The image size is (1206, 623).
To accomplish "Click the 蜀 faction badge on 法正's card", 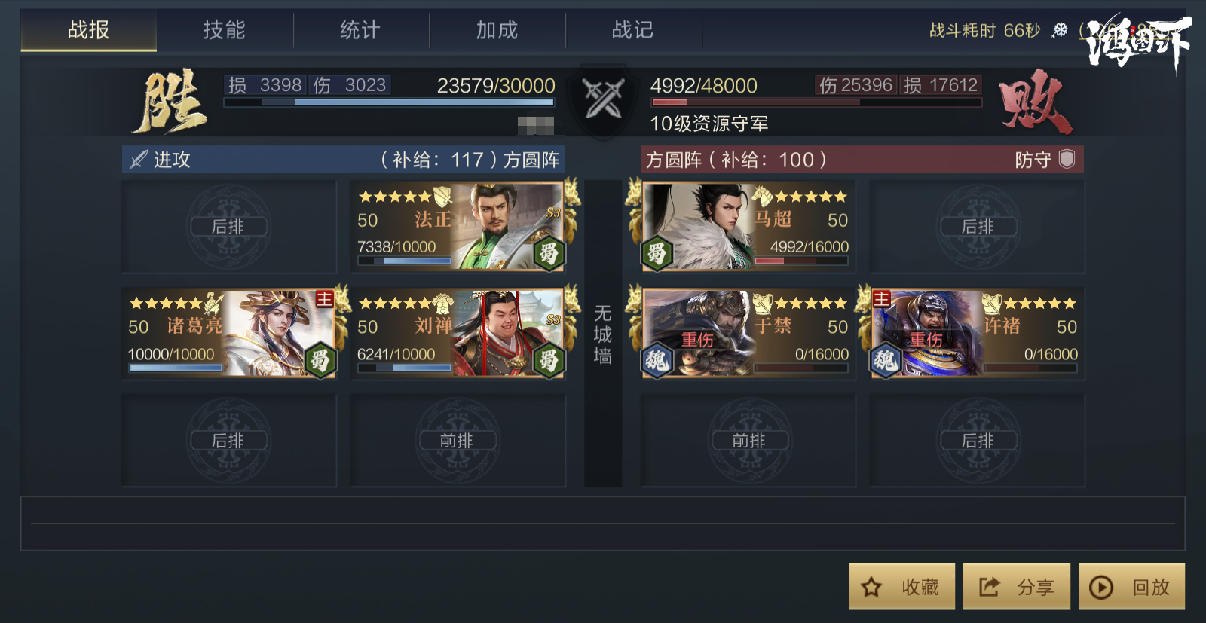I will 548,252.
